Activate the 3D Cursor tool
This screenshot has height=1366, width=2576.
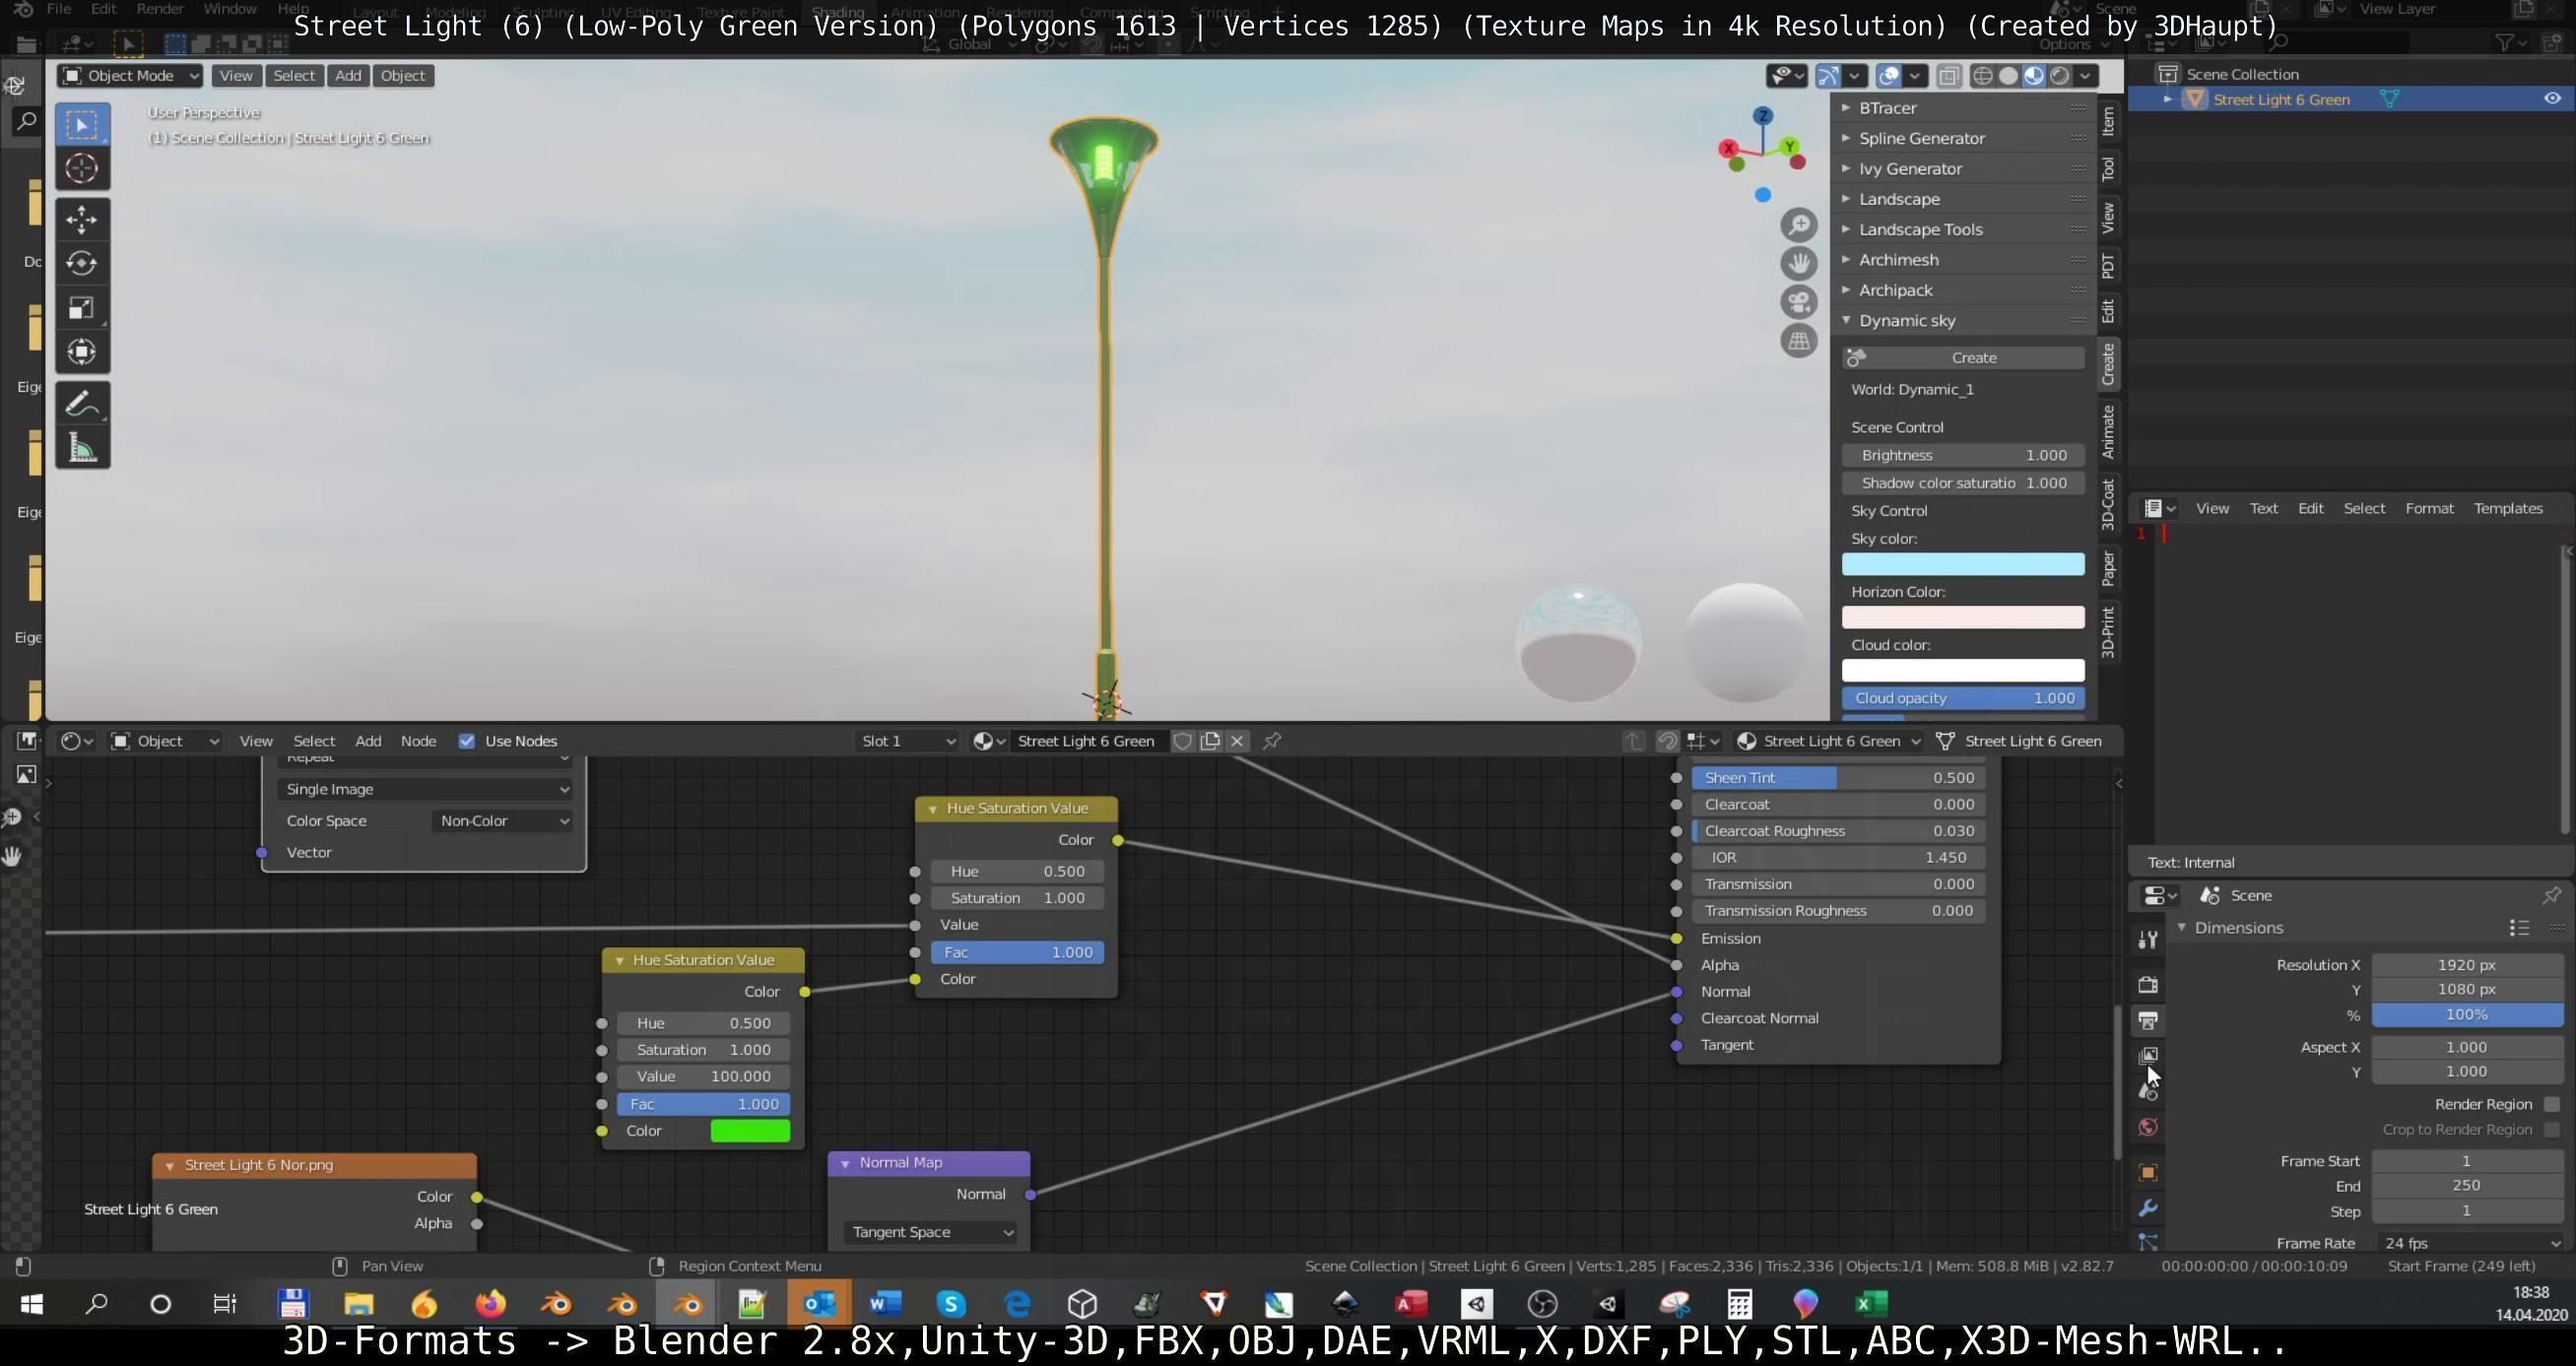pyautogui.click(x=82, y=169)
